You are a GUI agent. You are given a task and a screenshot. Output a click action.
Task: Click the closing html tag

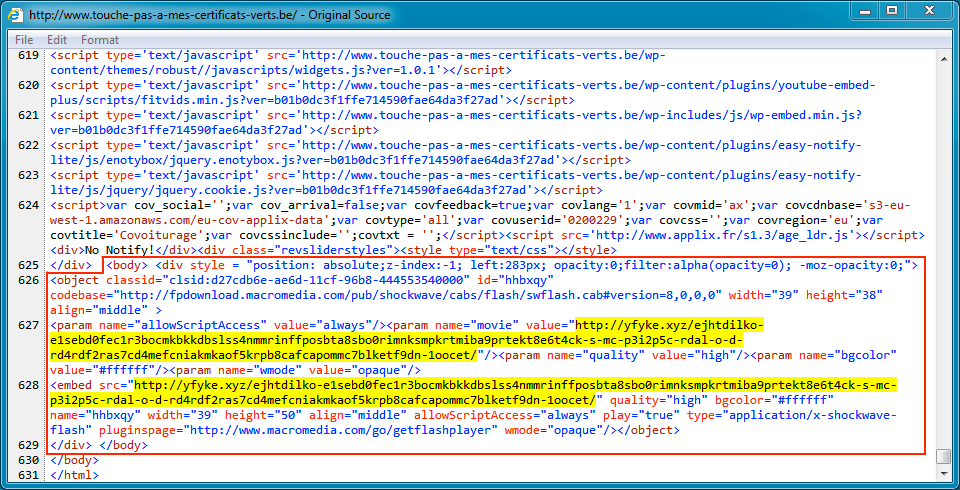click(74, 475)
